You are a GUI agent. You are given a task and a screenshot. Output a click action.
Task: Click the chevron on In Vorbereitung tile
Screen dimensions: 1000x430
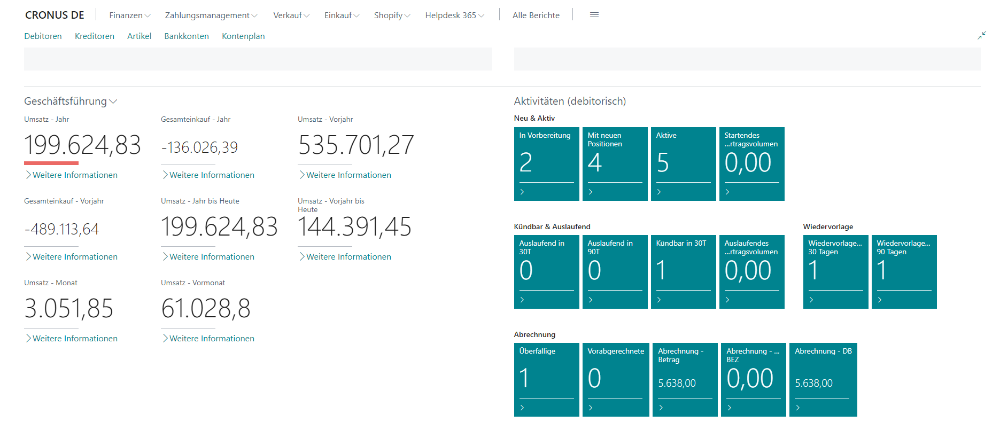[x=521, y=191]
